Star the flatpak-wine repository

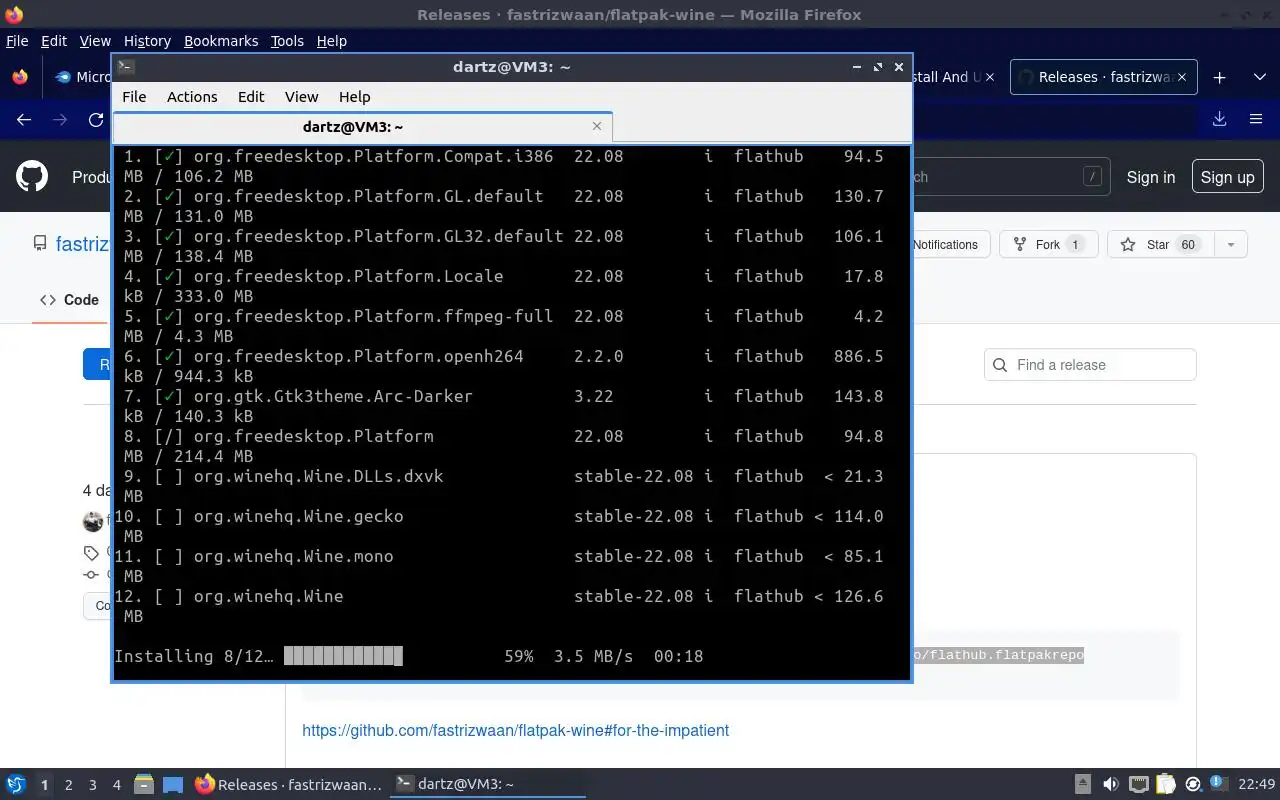(1160, 244)
